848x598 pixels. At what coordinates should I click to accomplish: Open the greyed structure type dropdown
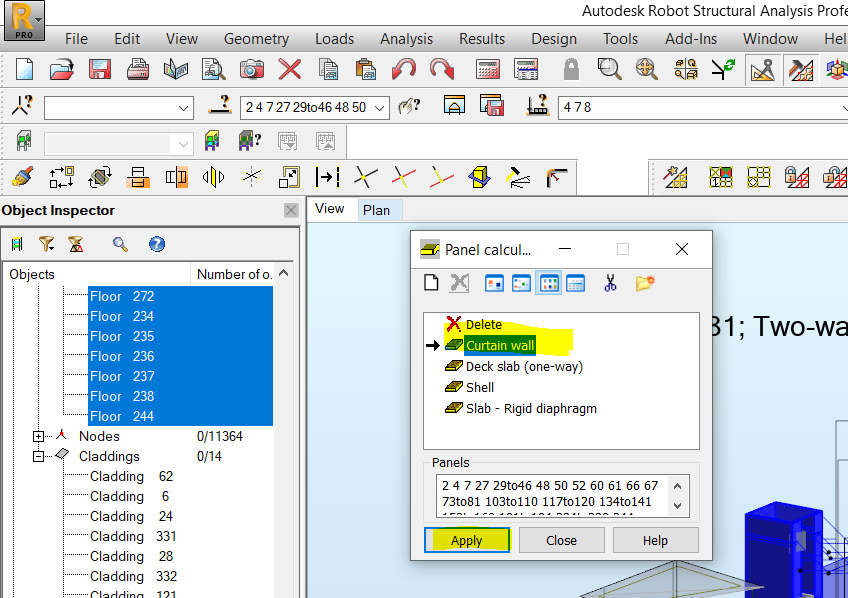tap(183, 144)
